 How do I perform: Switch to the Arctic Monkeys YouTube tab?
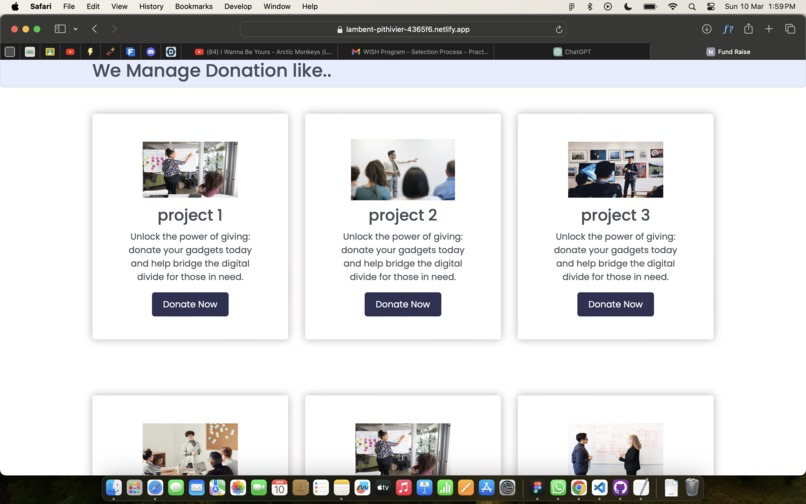click(263, 51)
